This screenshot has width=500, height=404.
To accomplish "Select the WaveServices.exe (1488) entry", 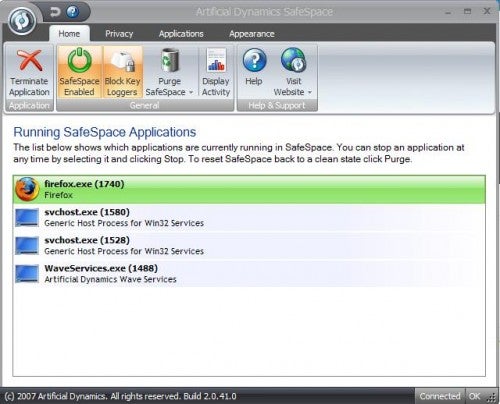I will click(x=249, y=273).
